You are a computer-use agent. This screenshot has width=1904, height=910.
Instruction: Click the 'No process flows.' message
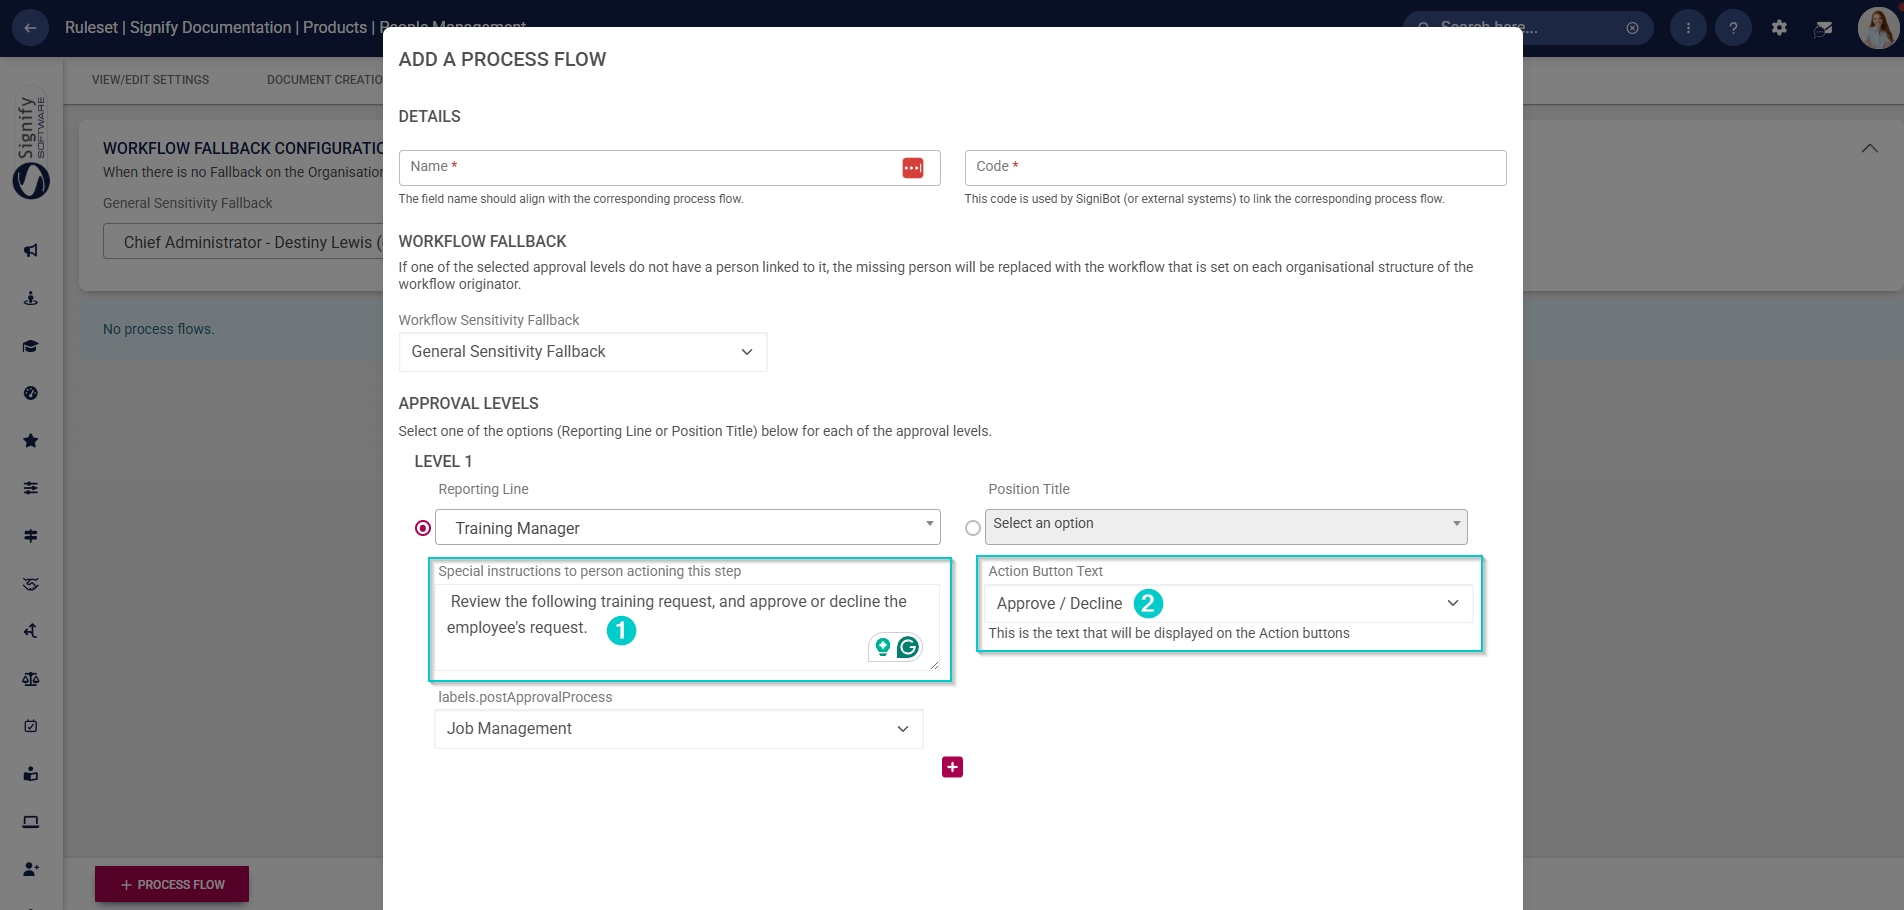pyautogui.click(x=158, y=329)
